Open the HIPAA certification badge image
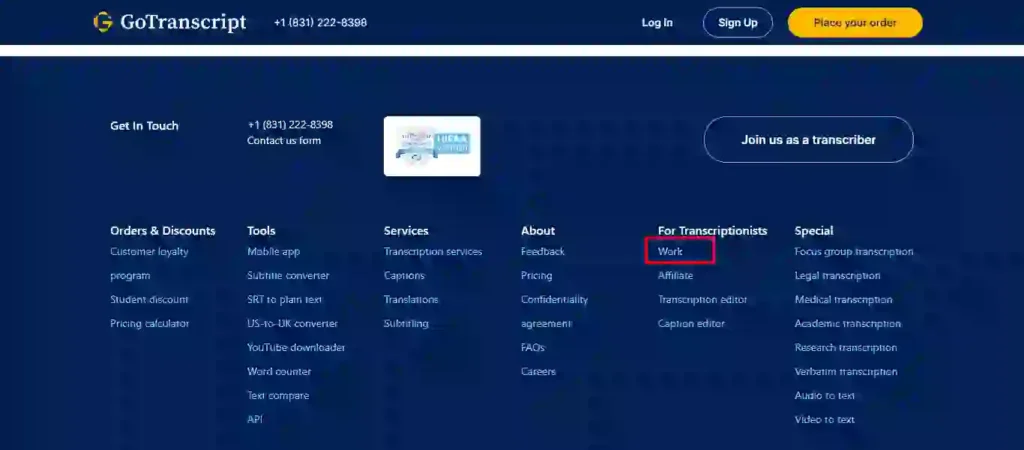Screen dimensions: 1024x450 (432, 146)
